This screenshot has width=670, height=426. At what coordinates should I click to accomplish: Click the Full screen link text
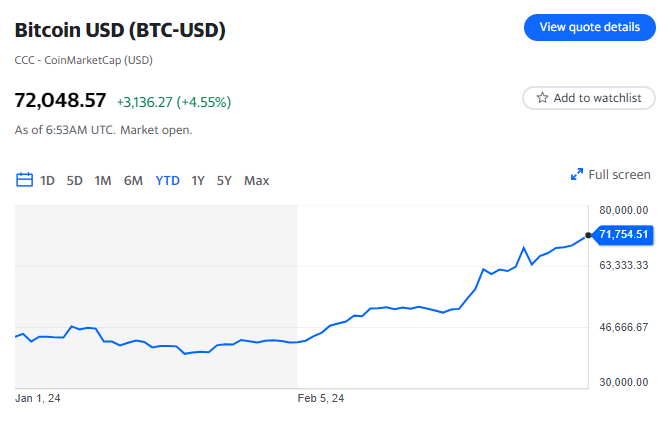click(619, 175)
